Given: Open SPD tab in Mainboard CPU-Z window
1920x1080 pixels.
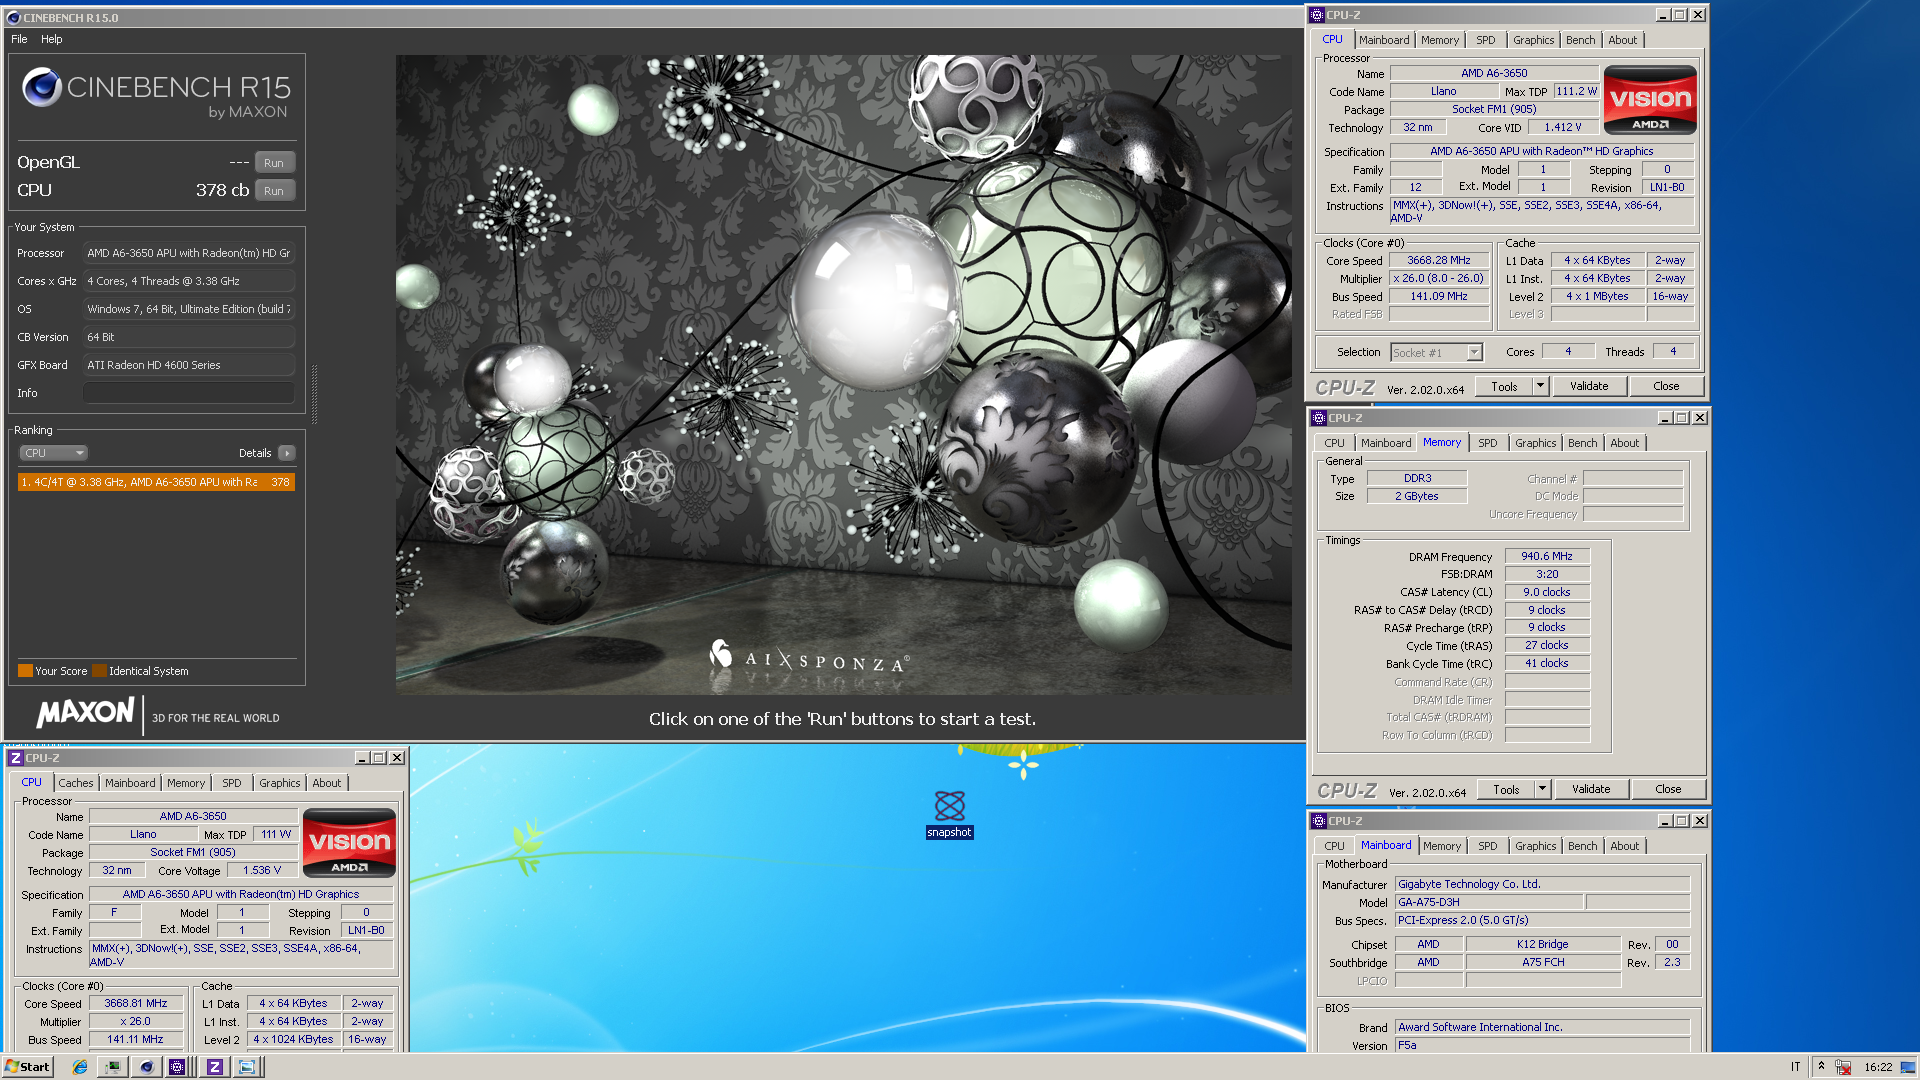Looking at the screenshot, I should pyautogui.click(x=1488, y=846).
